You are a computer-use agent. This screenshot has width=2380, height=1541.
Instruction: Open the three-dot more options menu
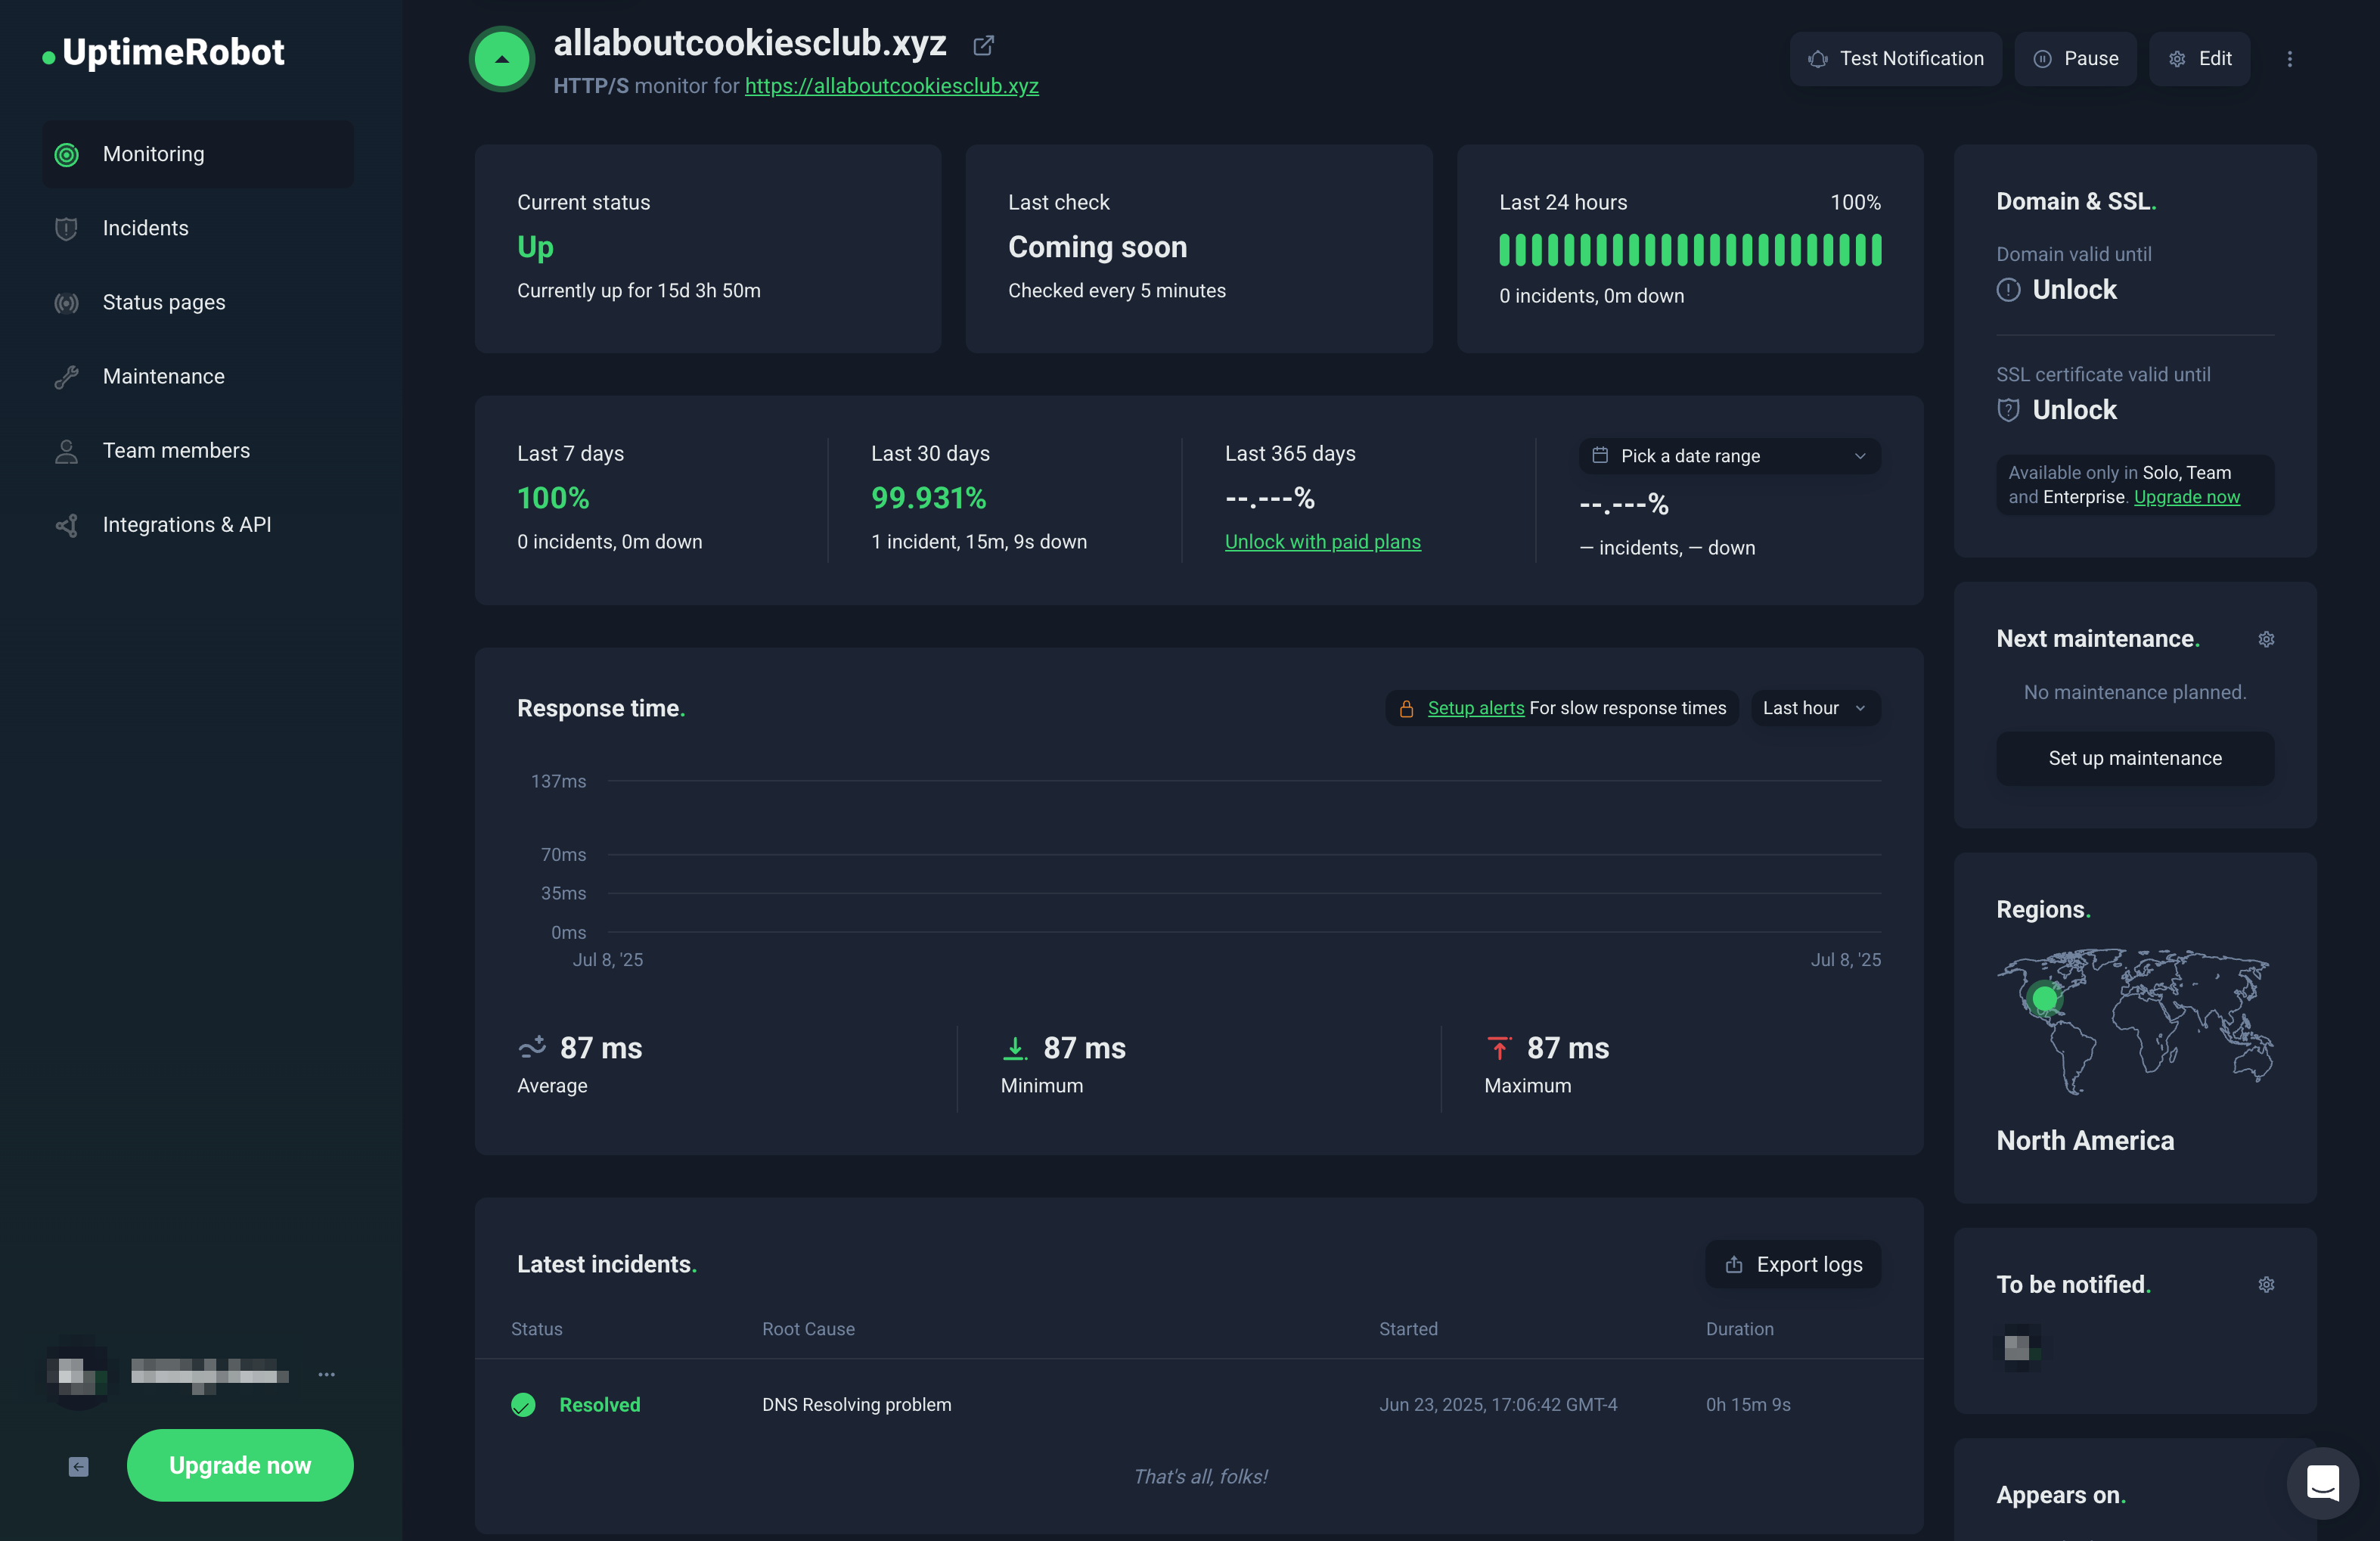click(x=2289, y=59)
